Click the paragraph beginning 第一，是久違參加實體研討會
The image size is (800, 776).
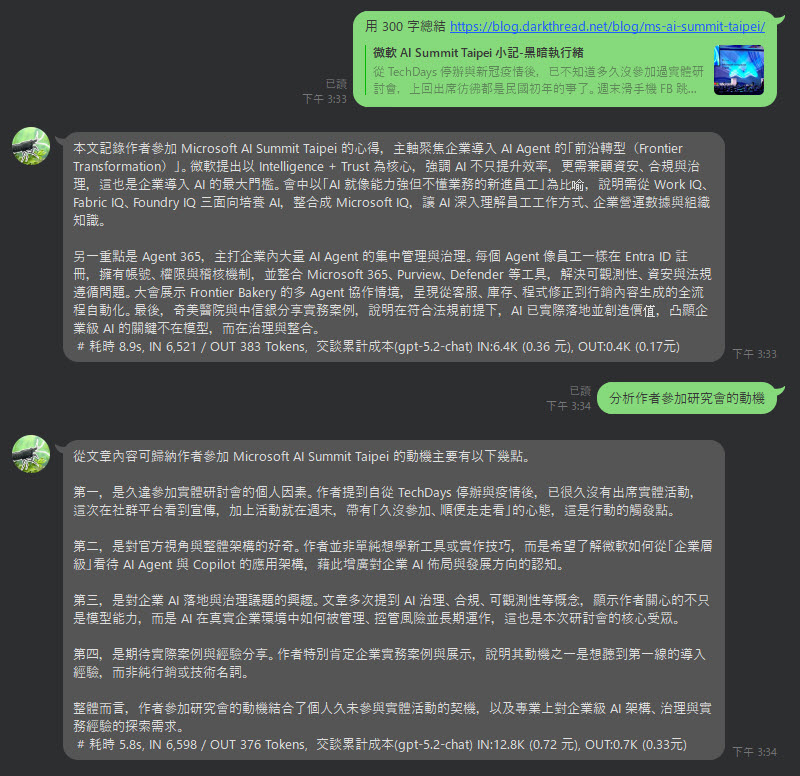point(384,501)
